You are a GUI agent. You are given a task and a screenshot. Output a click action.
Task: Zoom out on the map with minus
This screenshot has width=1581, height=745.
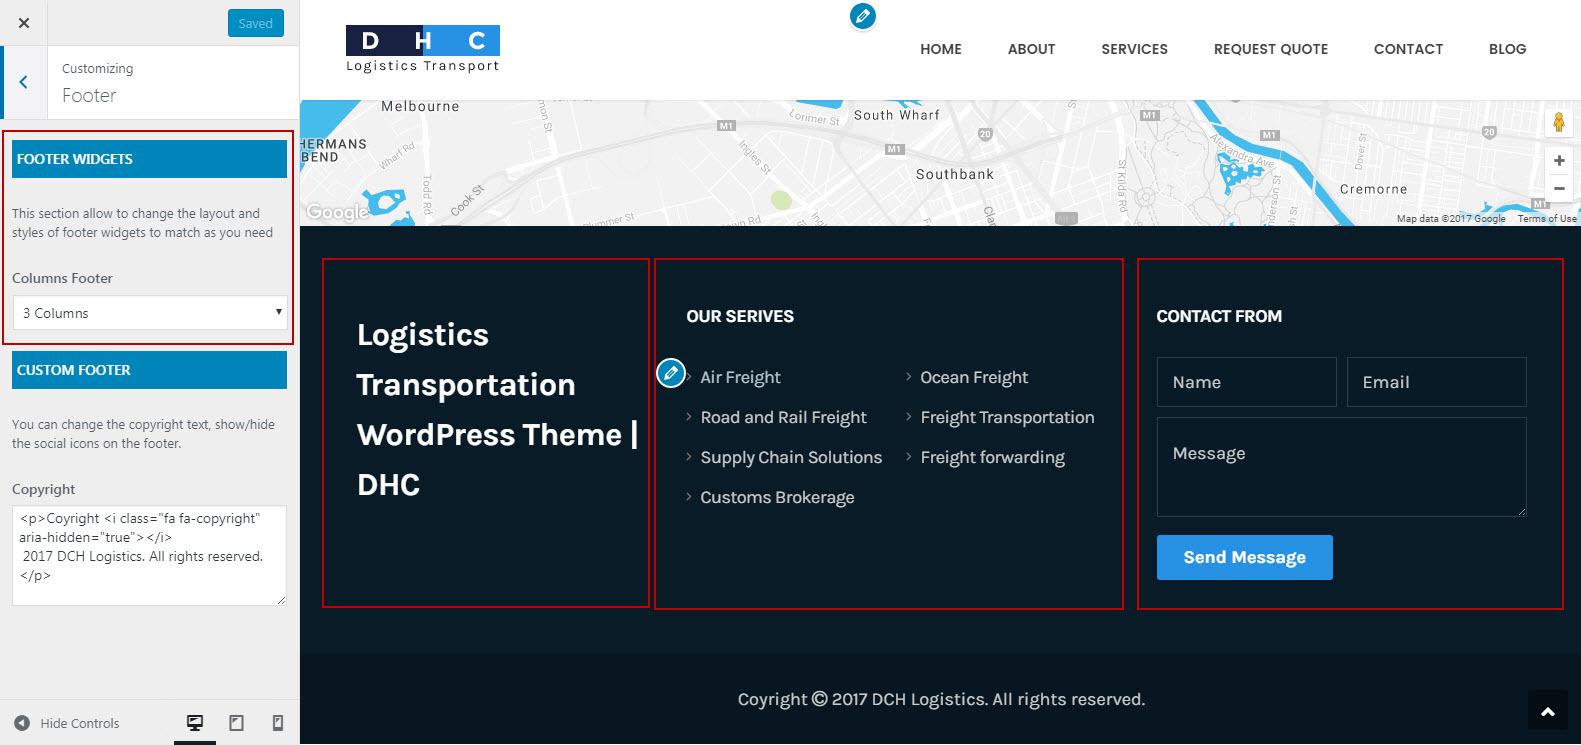point(1558,188)
